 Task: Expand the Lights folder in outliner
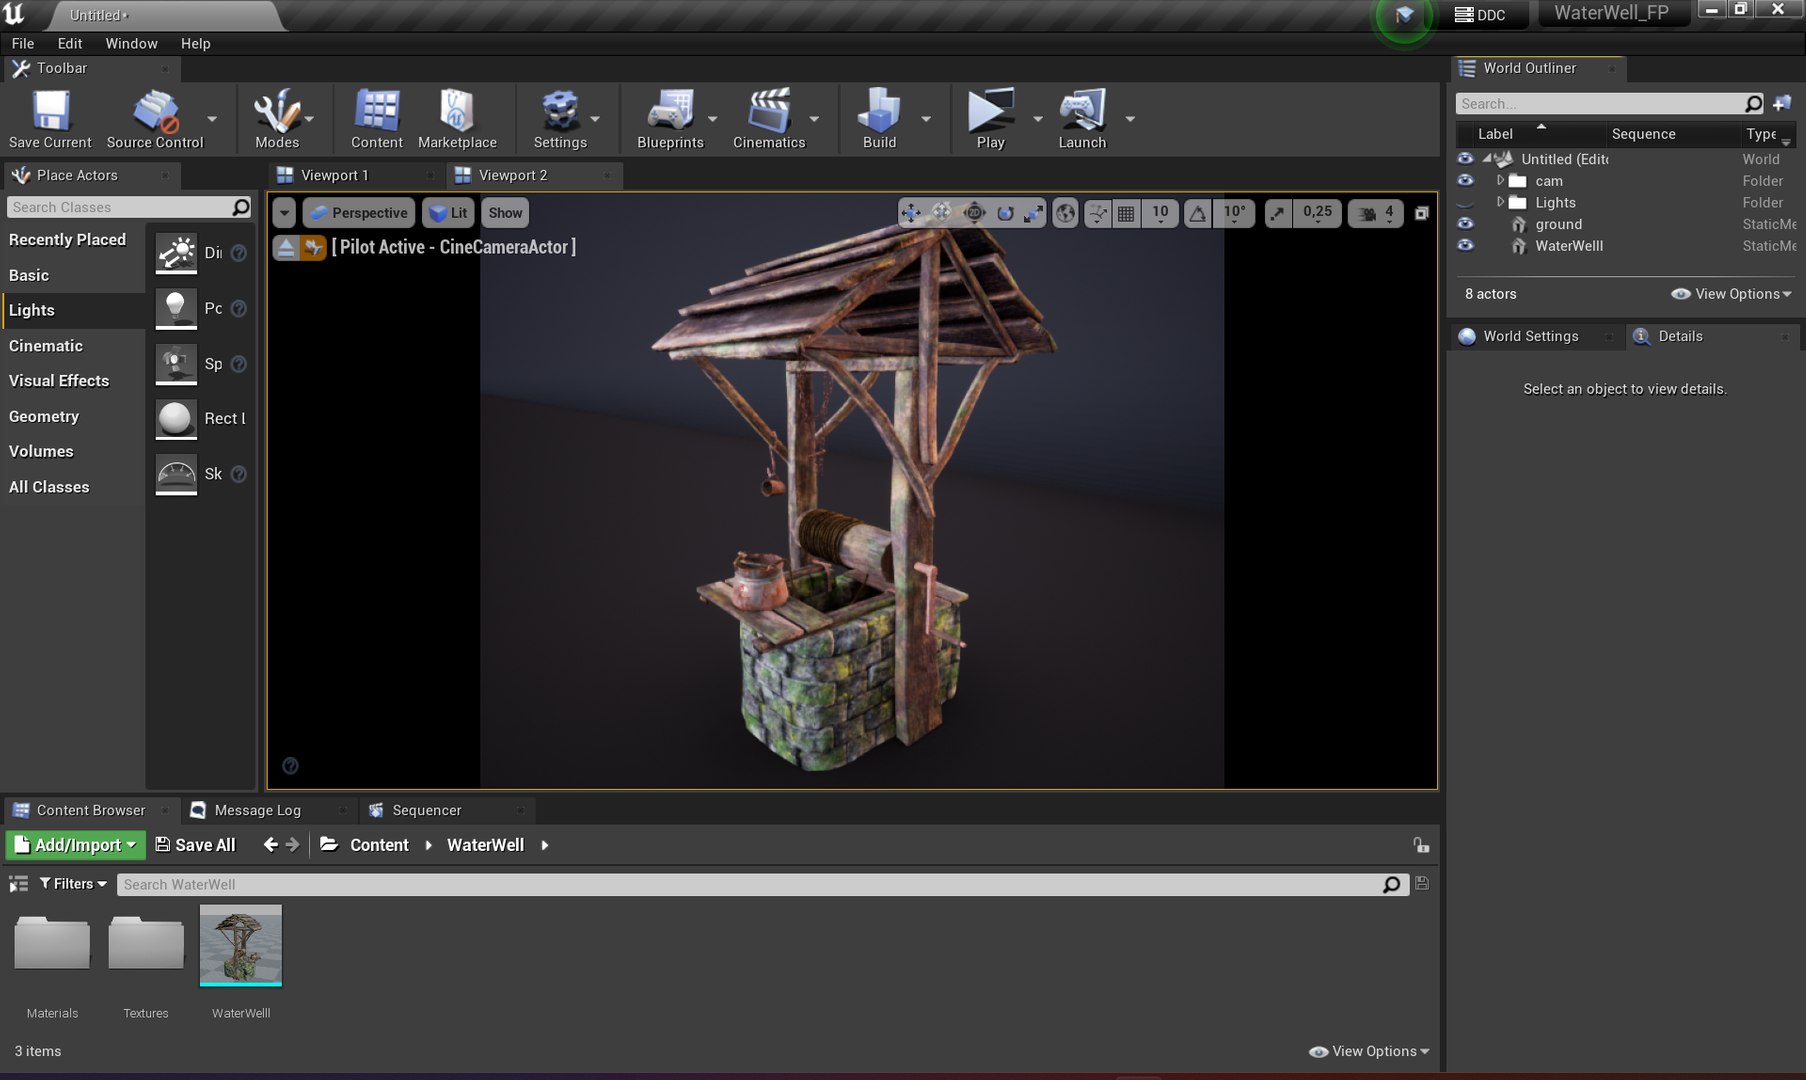coord(1499,202)
